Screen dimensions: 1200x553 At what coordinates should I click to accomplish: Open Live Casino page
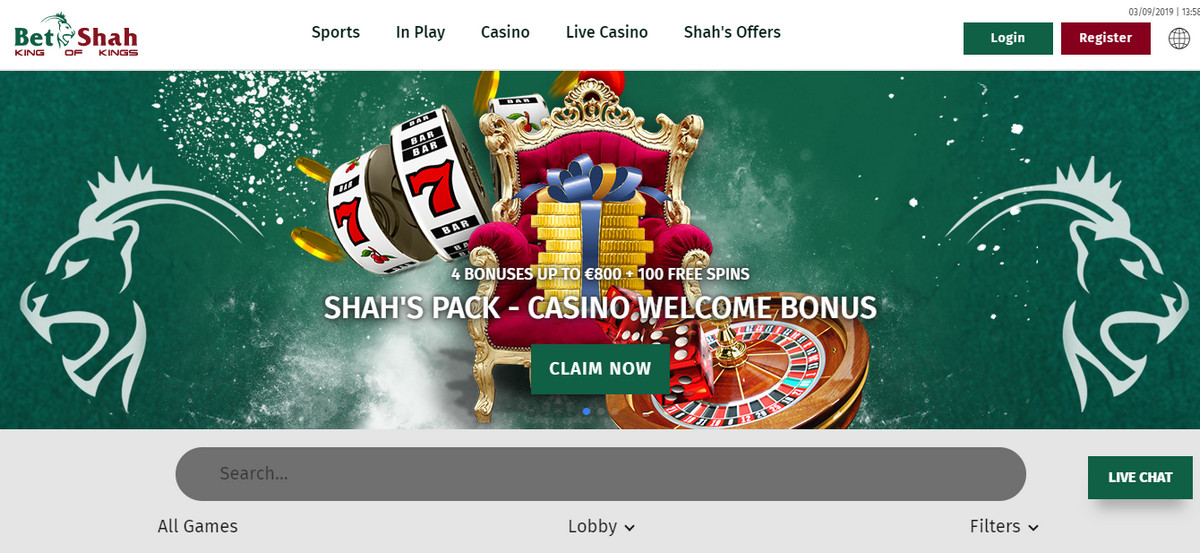(607, 32)
